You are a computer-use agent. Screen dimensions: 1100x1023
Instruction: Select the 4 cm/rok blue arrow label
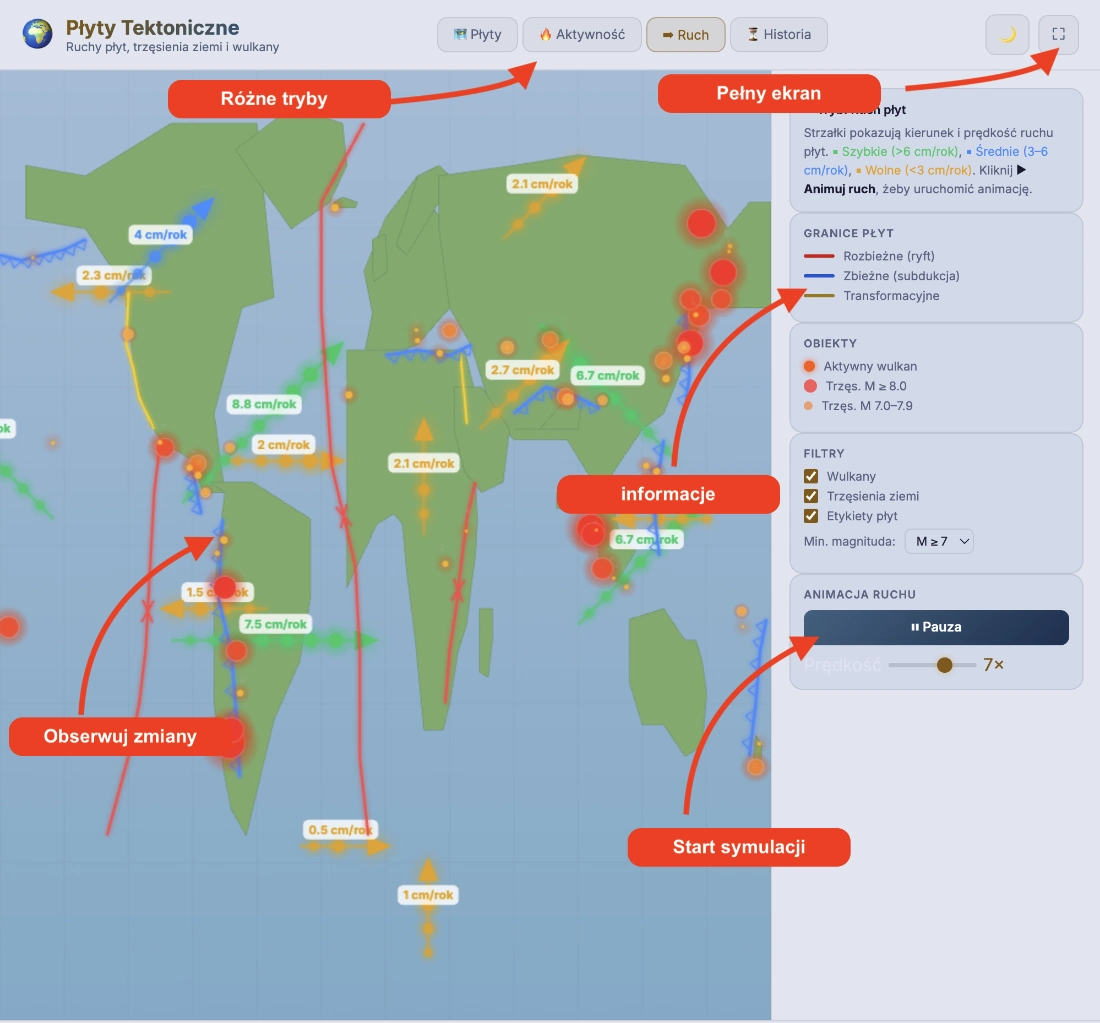click(160, 235)
